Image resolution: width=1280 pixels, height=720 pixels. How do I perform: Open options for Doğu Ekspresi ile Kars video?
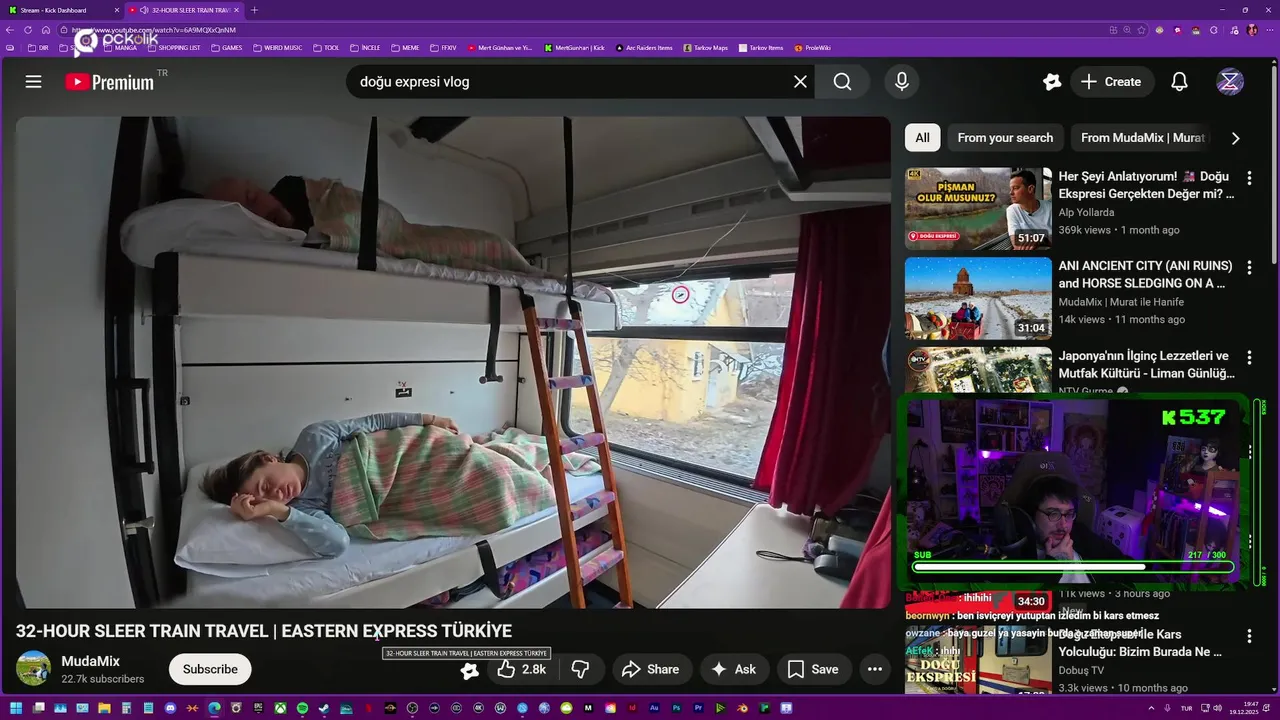(x=1249, y=636)
